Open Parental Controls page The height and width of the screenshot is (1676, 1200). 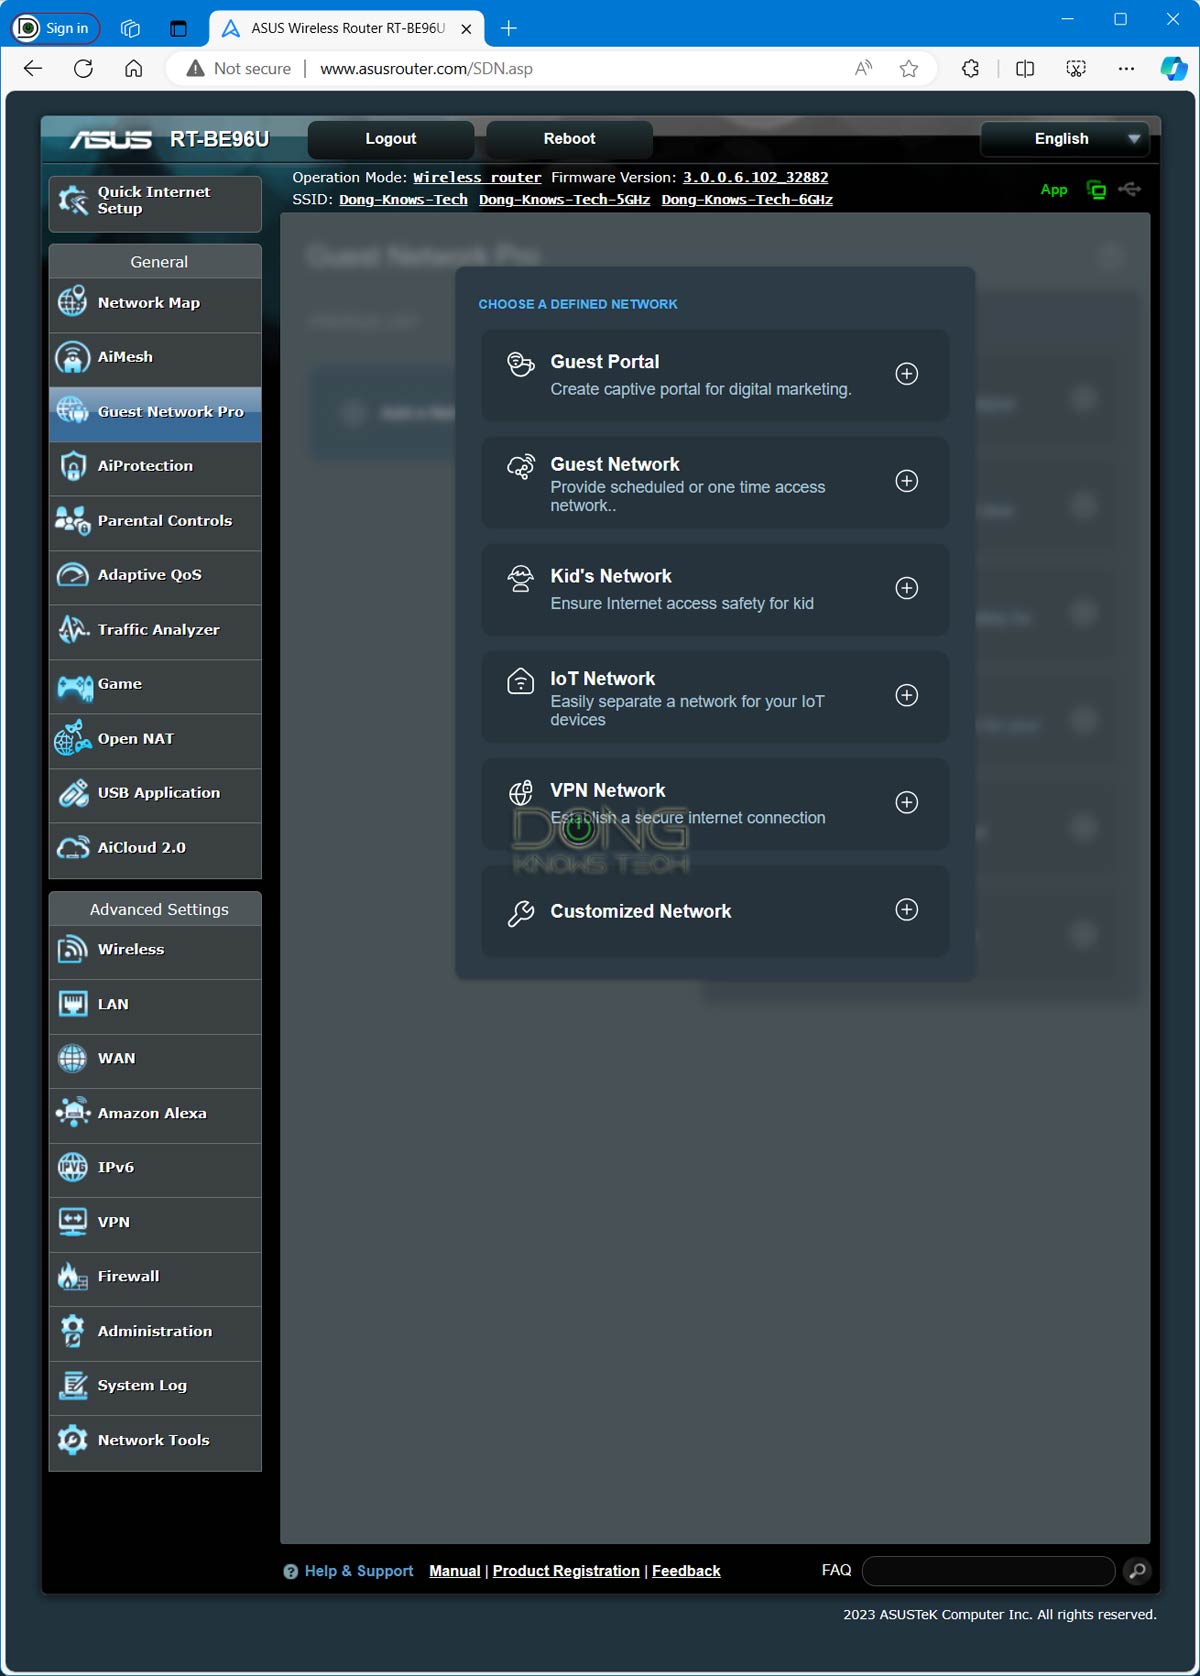tap(155, 522)
